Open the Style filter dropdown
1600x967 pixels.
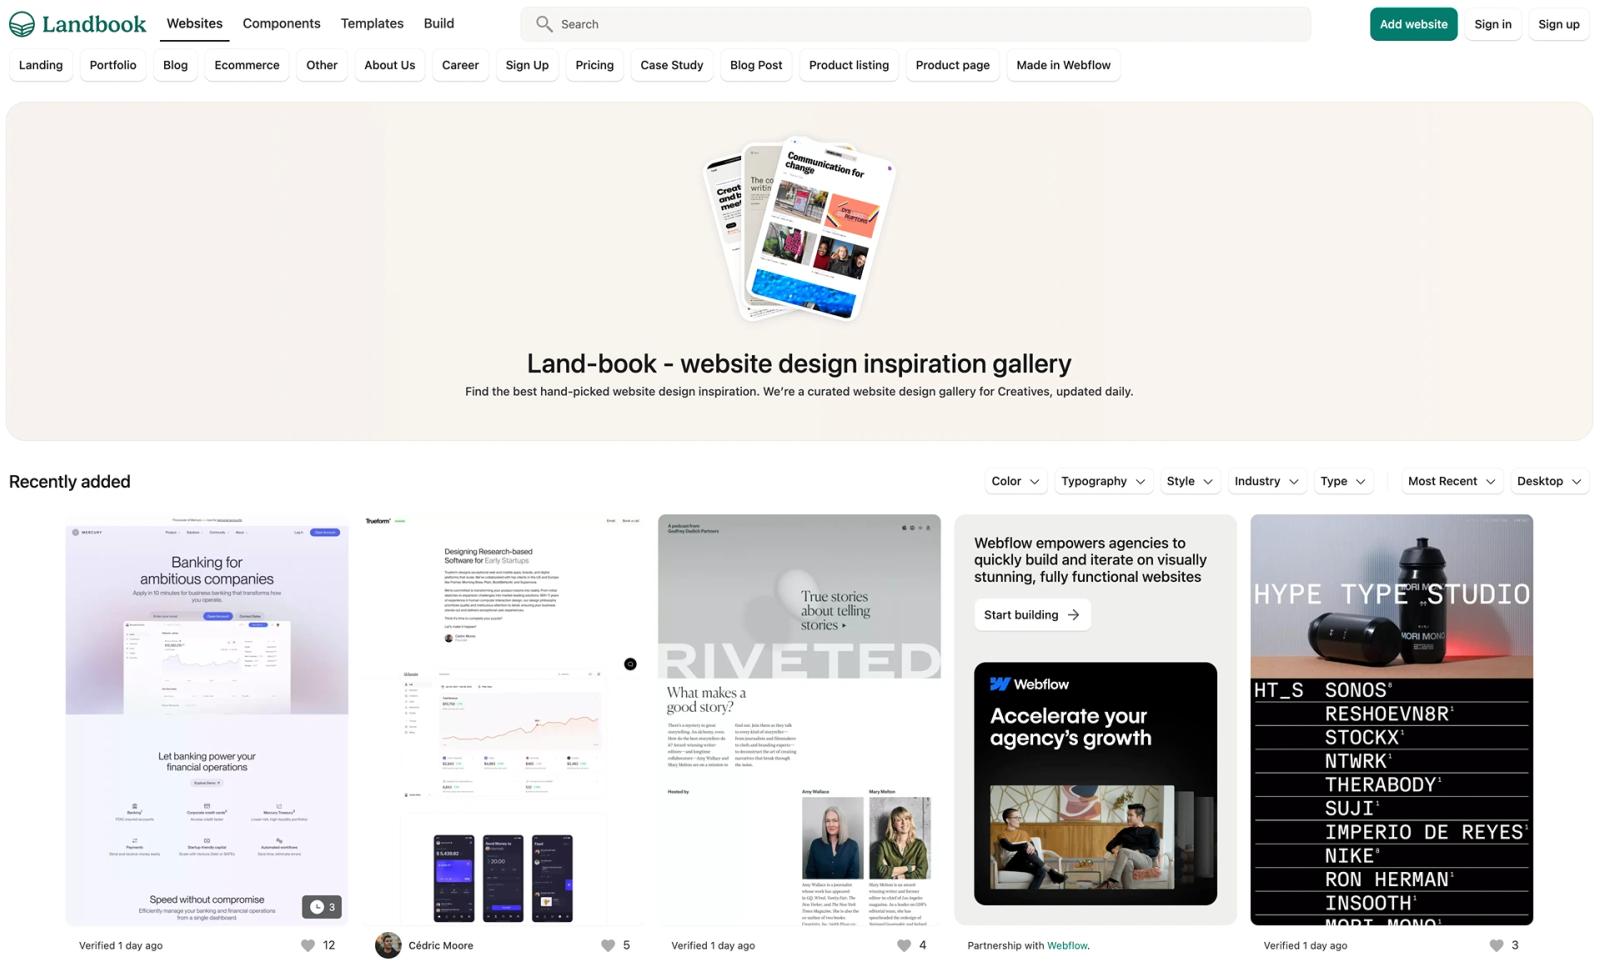point(1189,481)
